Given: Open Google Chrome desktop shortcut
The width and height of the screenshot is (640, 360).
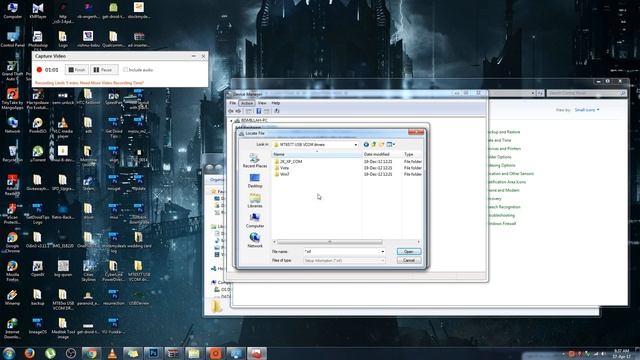Looking at the screenshot, I should [12, 242].
